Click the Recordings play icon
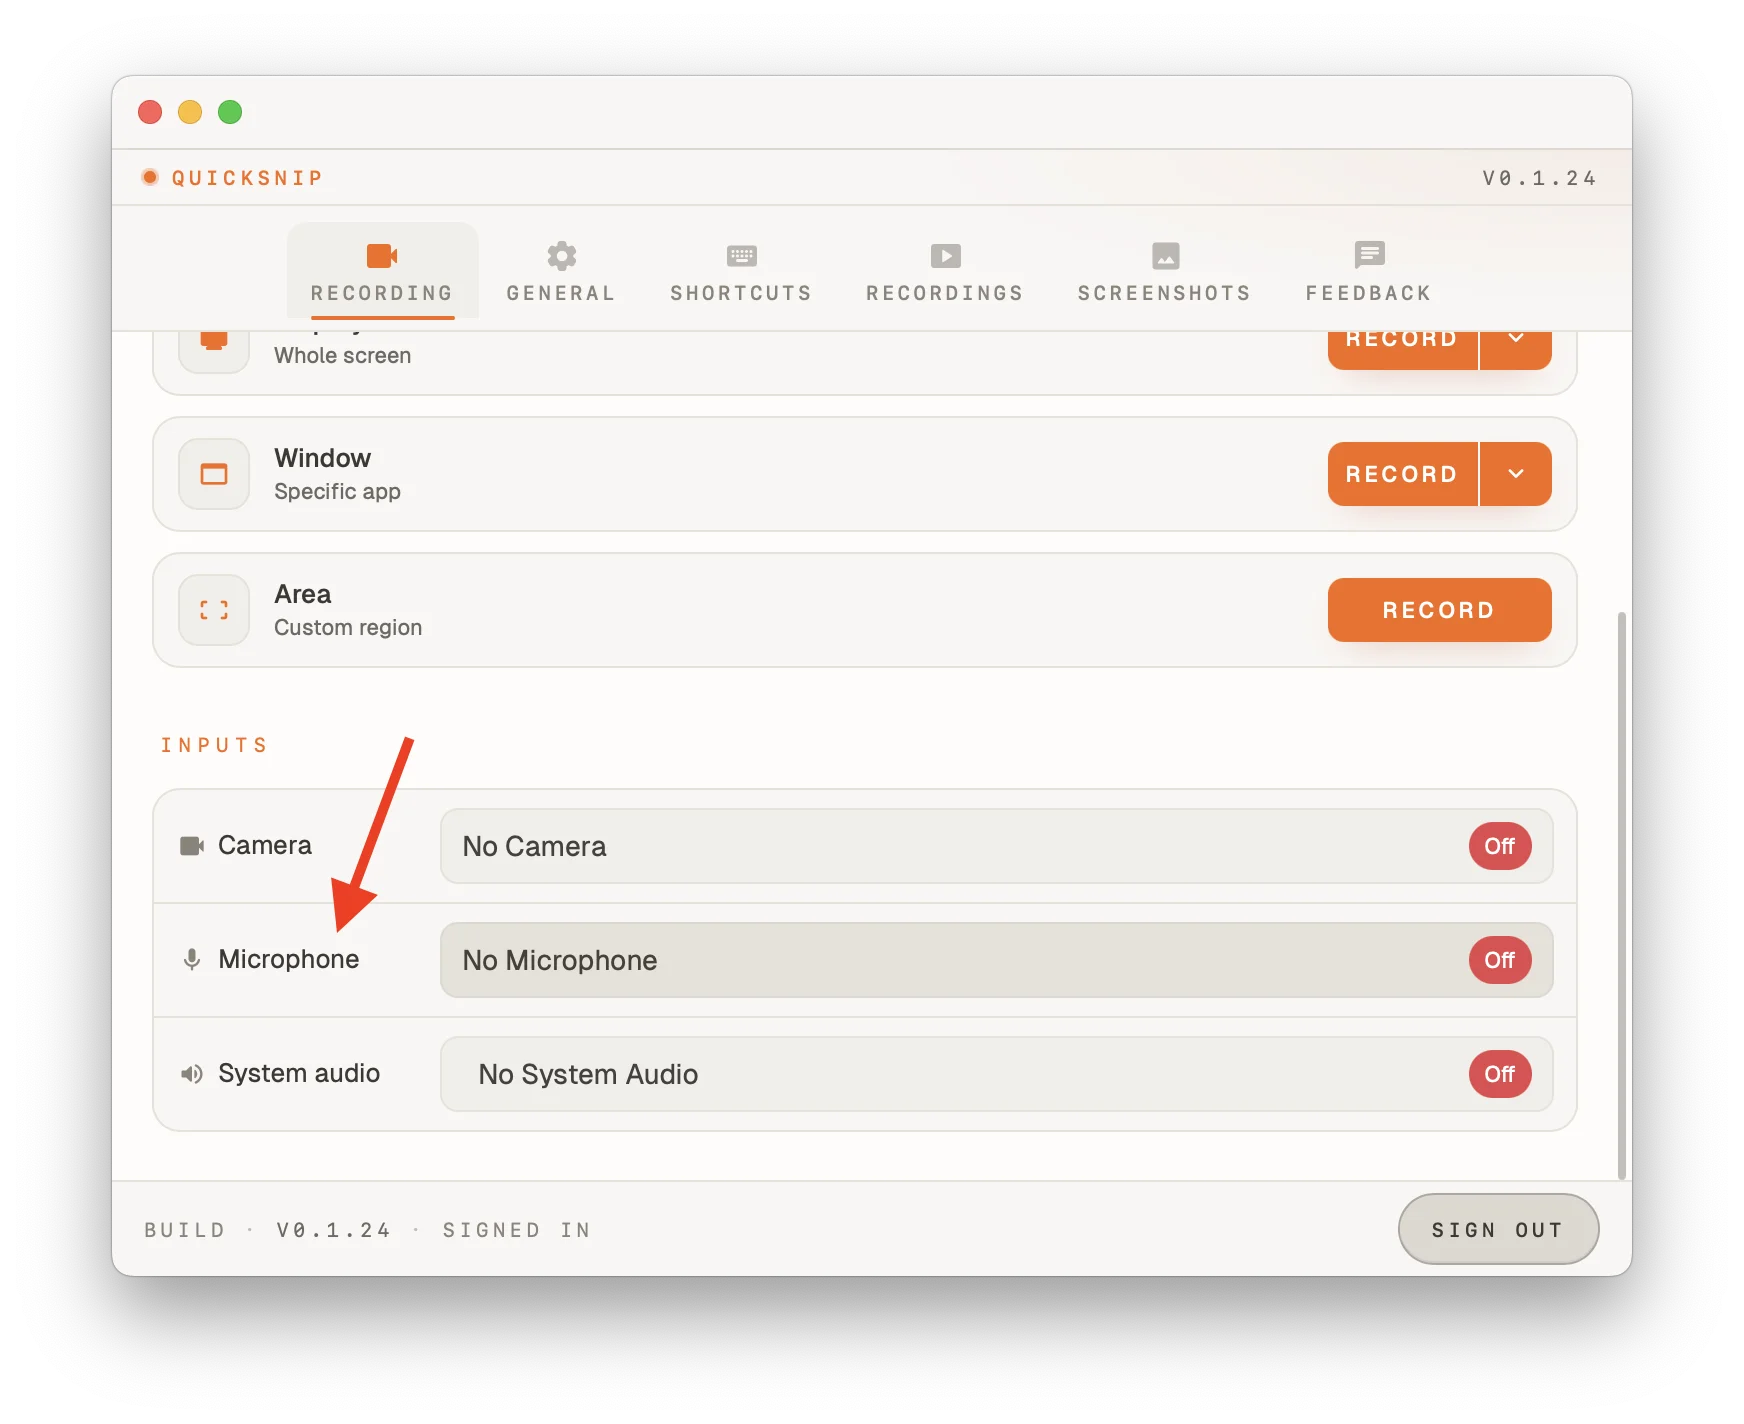The height and width of the screenshot is (1424, 1744). point(945,256)
